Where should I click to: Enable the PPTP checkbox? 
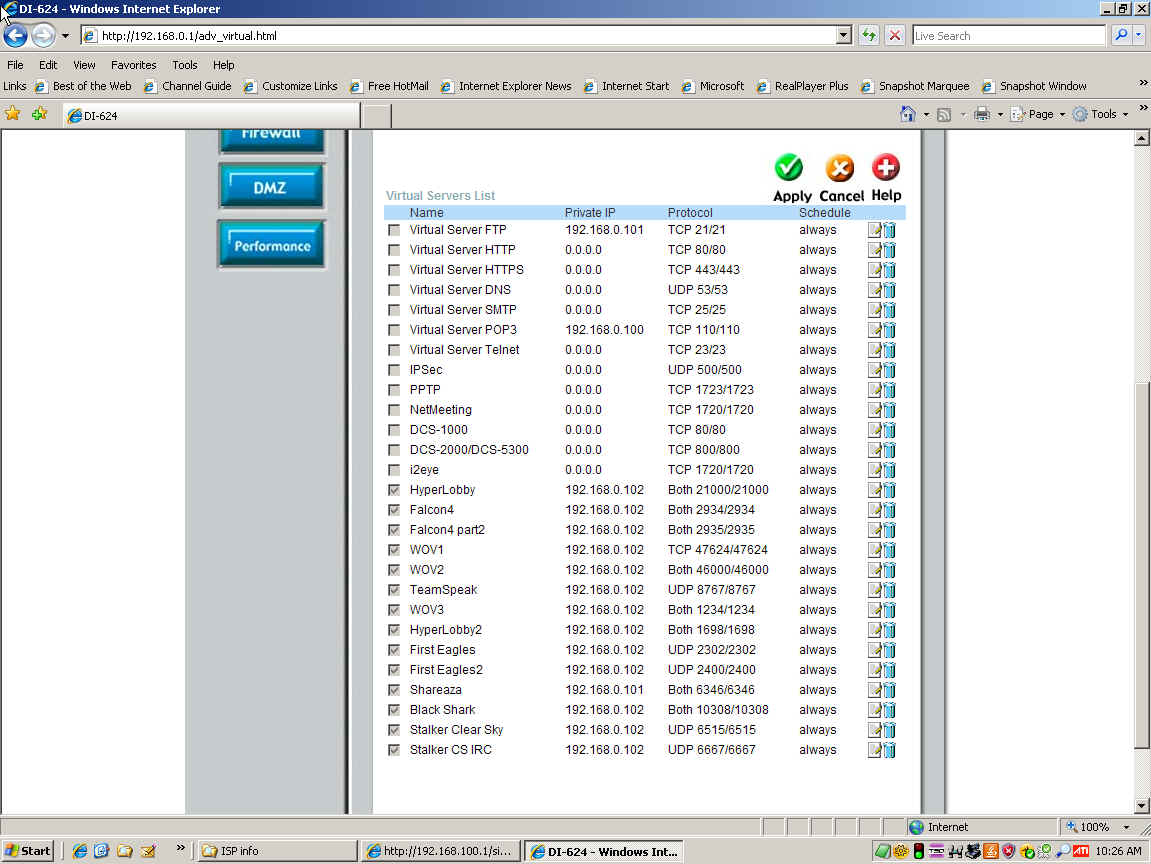(394, 390)
